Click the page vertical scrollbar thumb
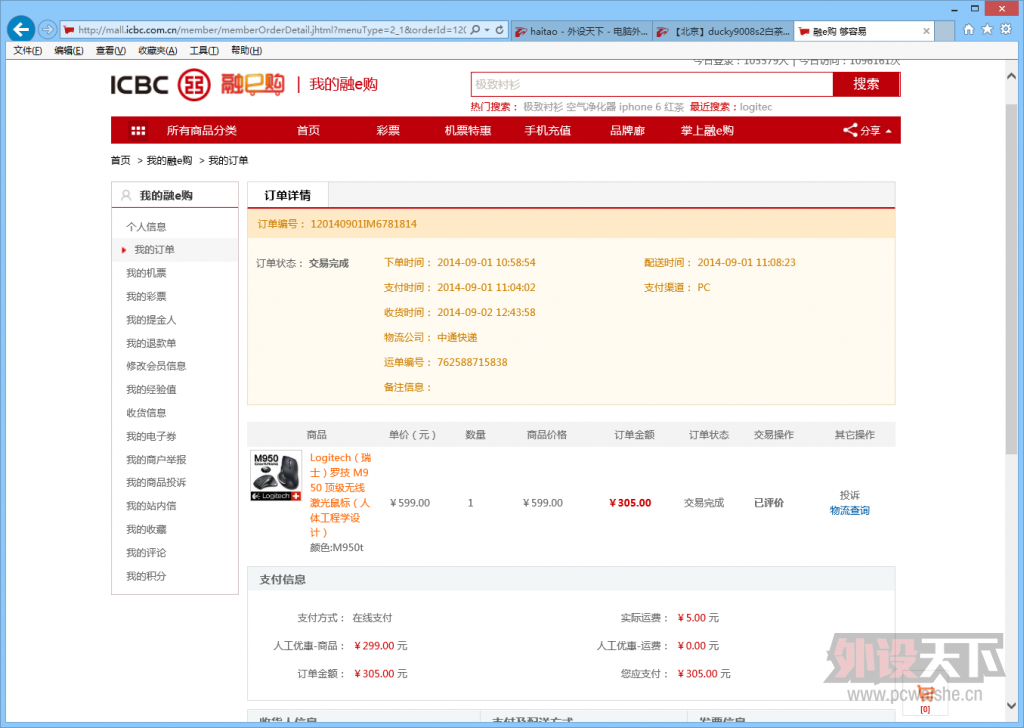 pos(1011,279)
